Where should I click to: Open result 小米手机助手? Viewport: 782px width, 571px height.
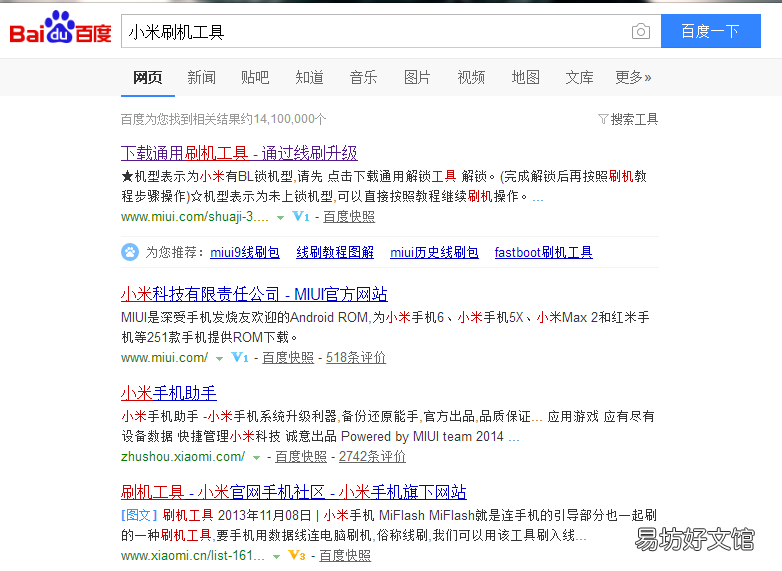[169, 393]
